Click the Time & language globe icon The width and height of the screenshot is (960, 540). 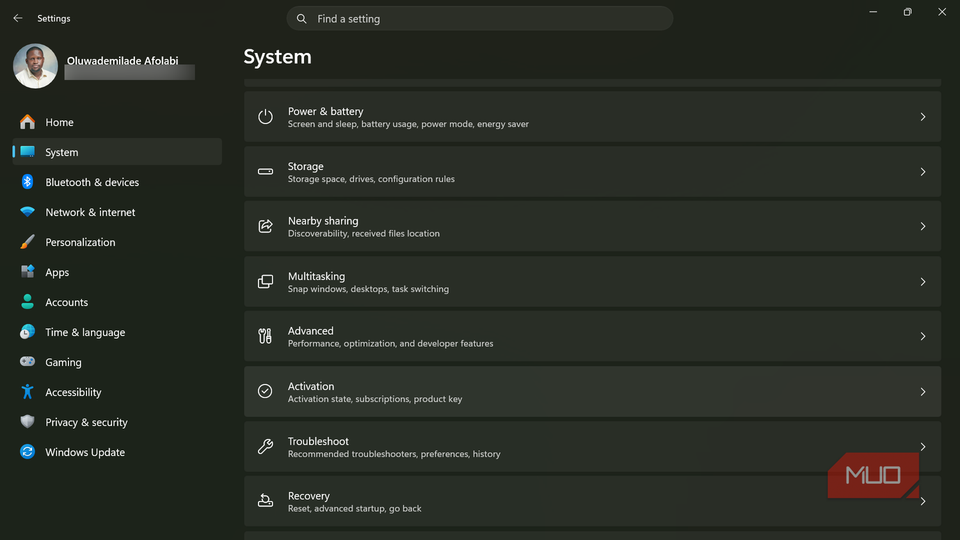(x=27, y=332)
